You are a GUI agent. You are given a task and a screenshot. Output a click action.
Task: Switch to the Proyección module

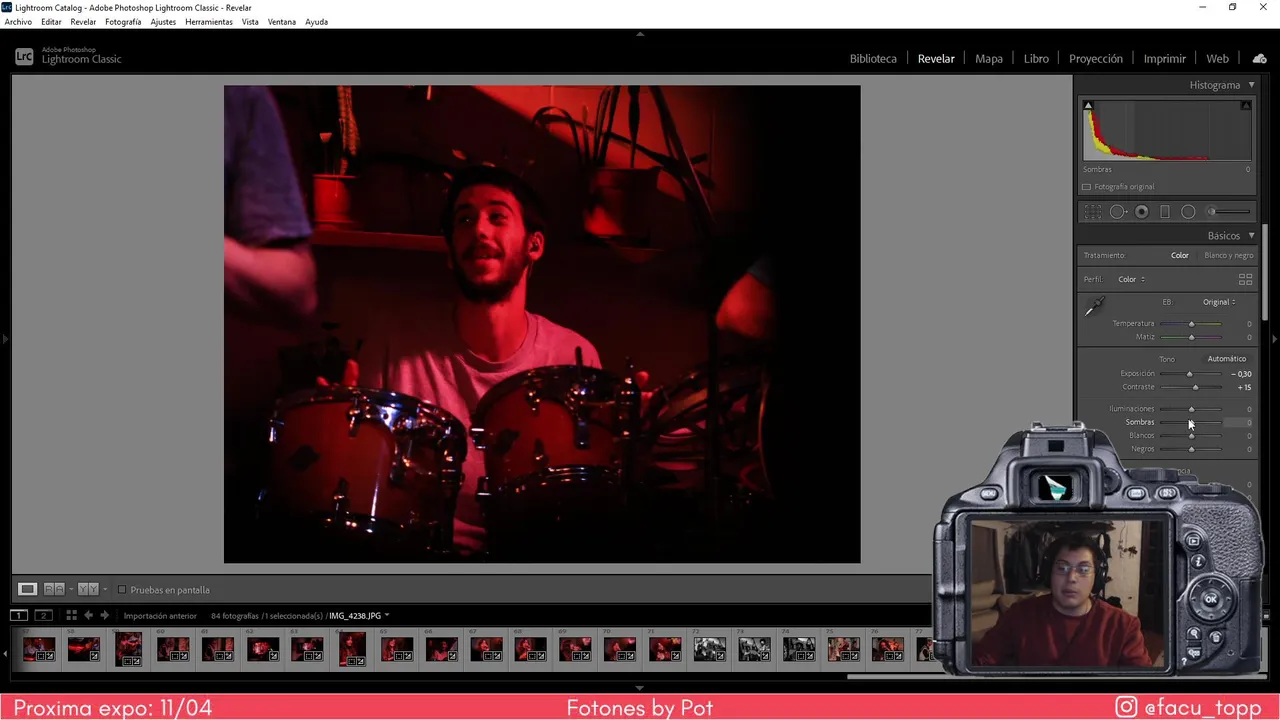pyautogui.click(x=1096, y=59)
